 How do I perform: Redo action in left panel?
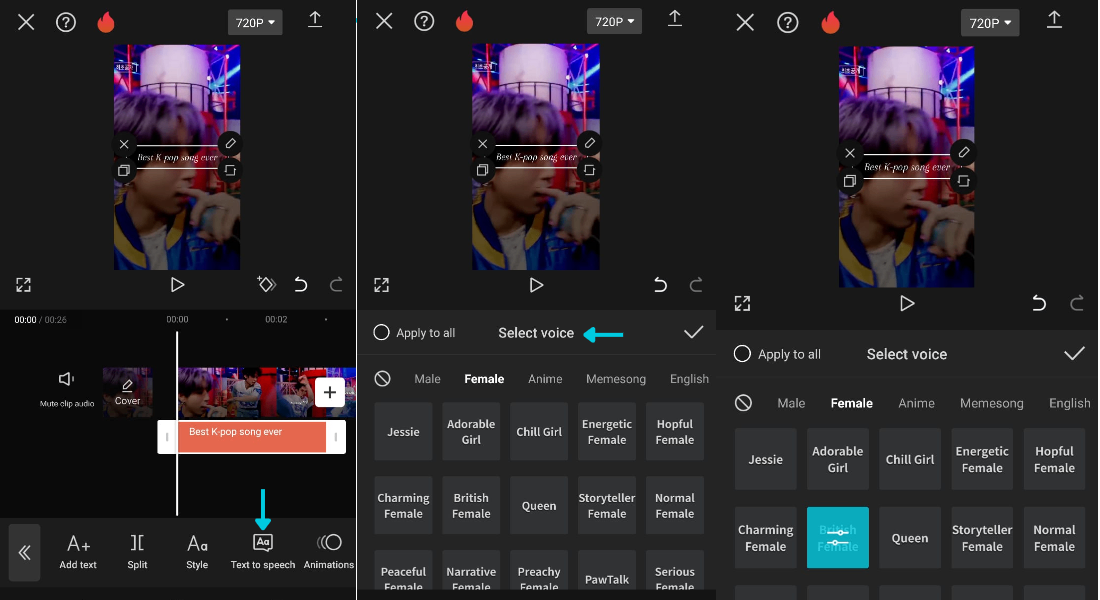pyautogui.click(x=337, y=284)
